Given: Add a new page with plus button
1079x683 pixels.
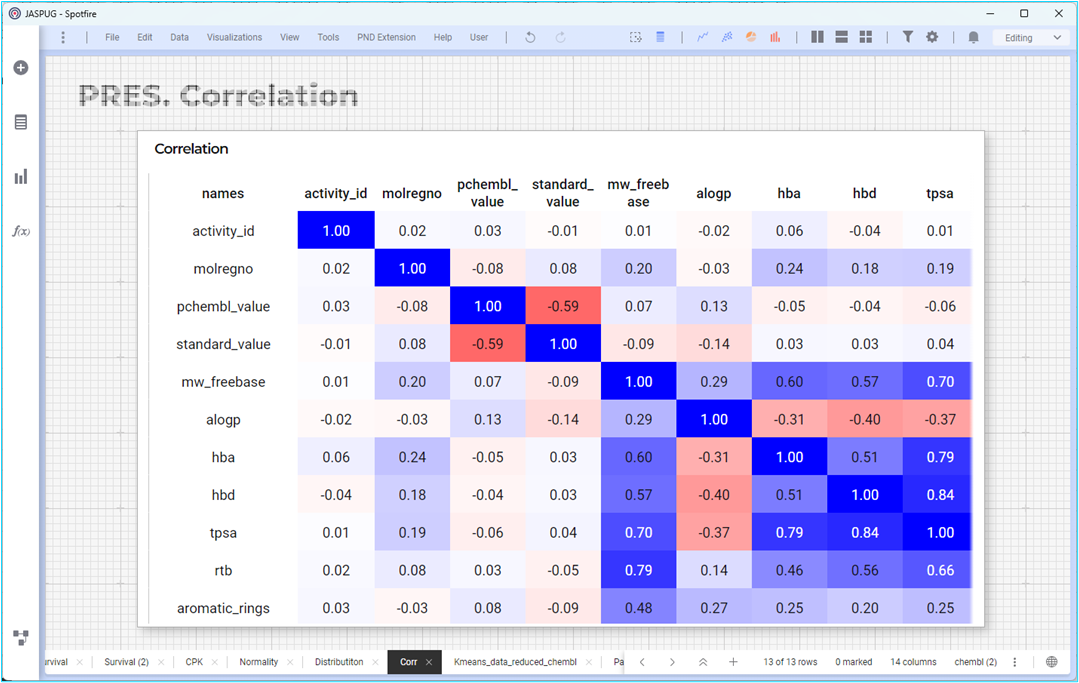Looking at the screenshot, I should tap(733, 662).
